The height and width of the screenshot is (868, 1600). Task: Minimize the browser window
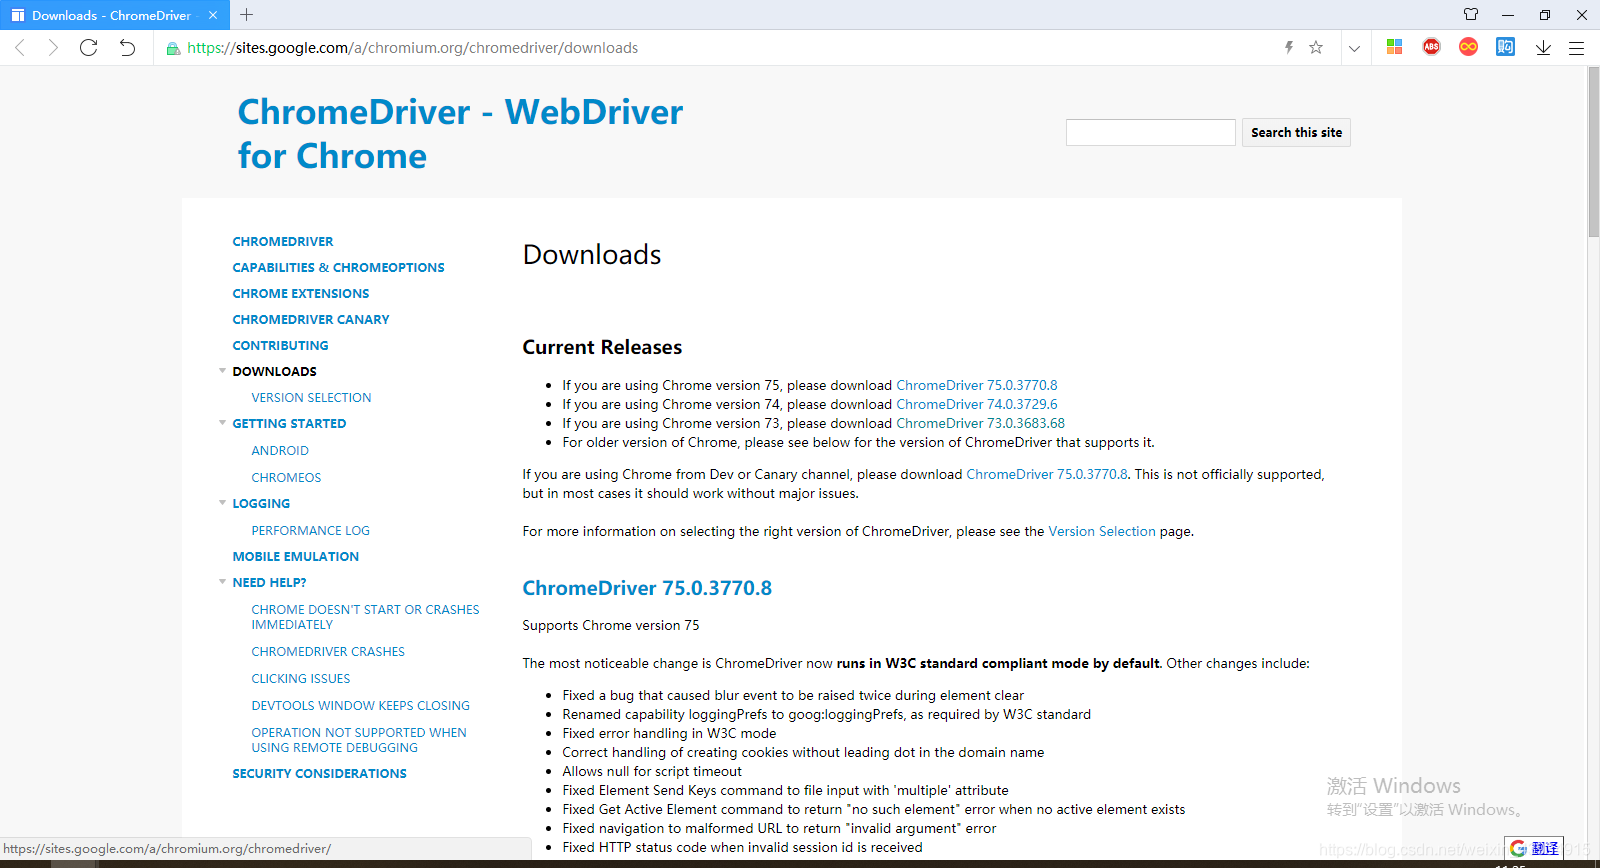pos(1508,15)
